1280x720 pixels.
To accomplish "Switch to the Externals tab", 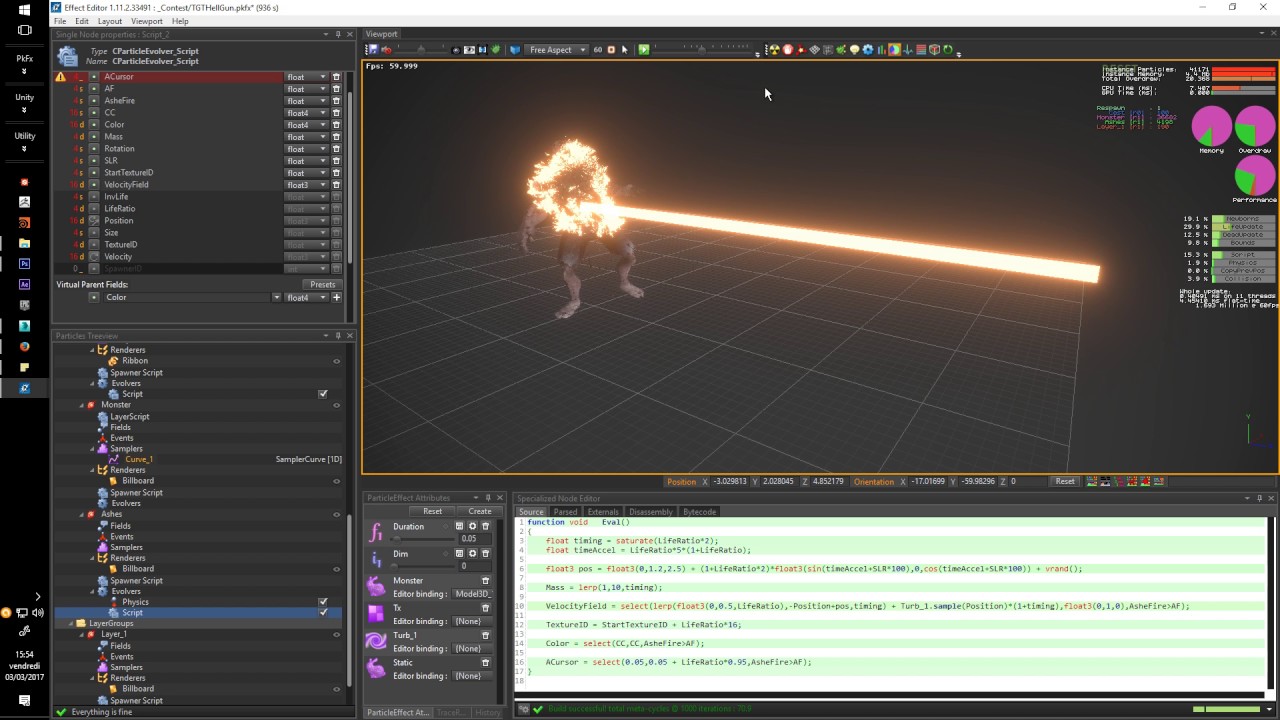I will pos(603,512).
